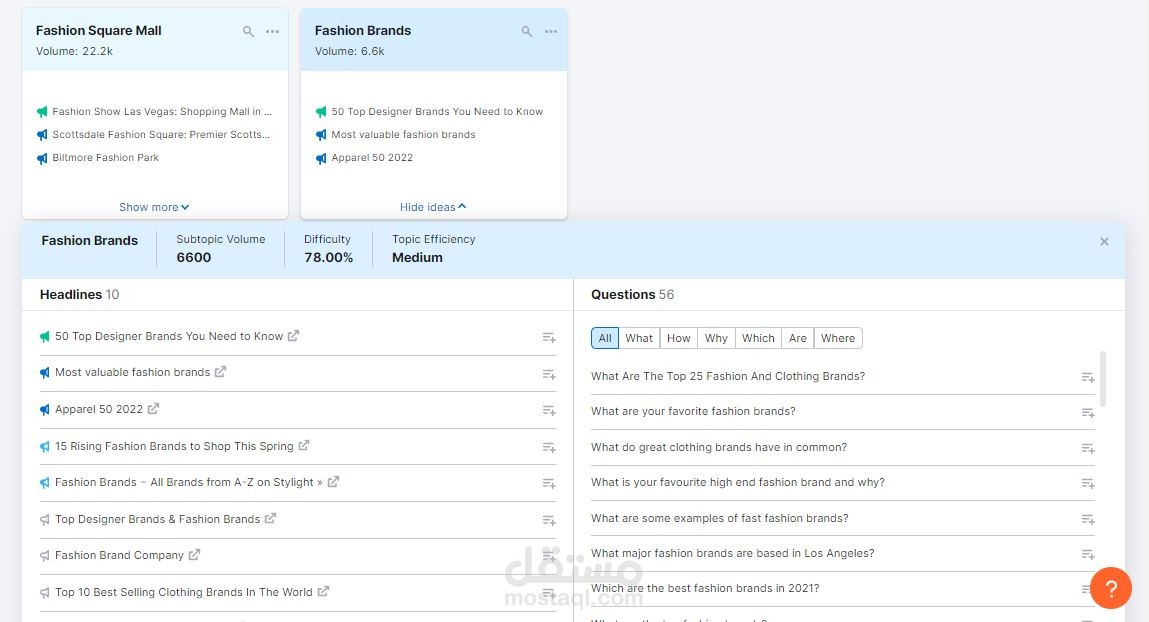Click search icon on Fashion Brands card

coord(527,32)
